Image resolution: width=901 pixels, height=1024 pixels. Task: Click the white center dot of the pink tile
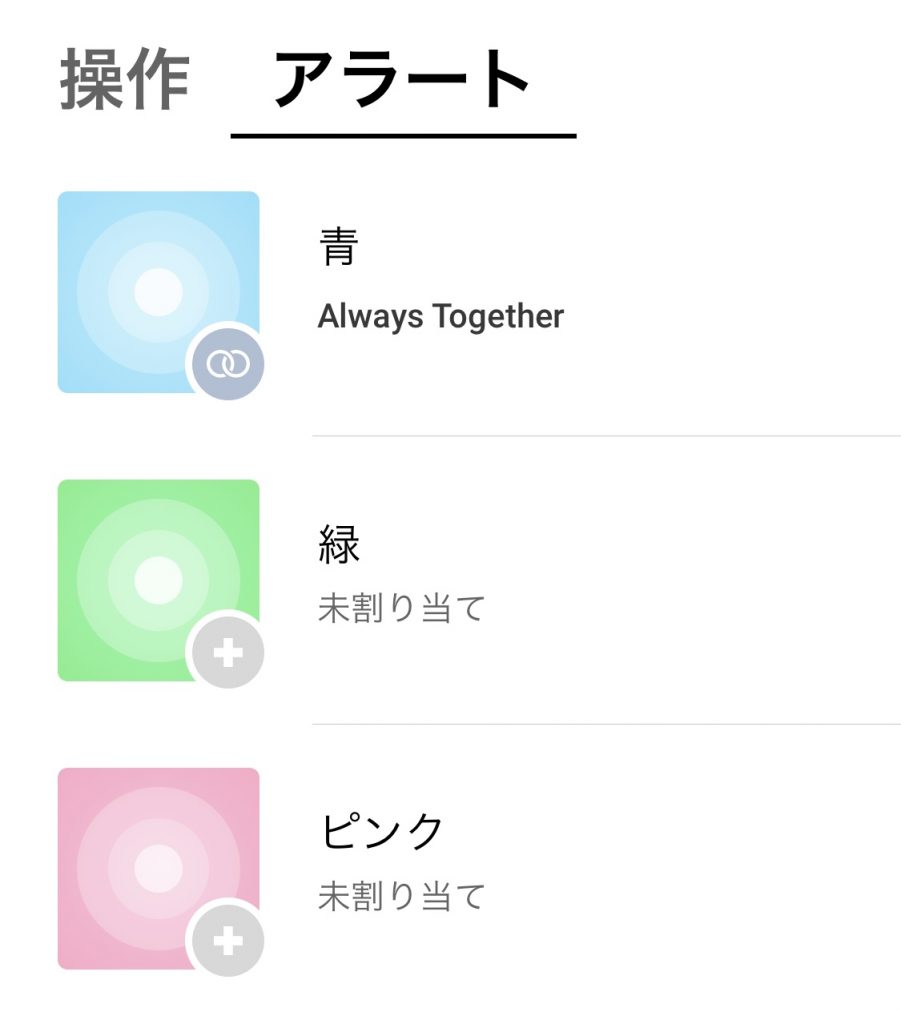click(x=158, y=867)
